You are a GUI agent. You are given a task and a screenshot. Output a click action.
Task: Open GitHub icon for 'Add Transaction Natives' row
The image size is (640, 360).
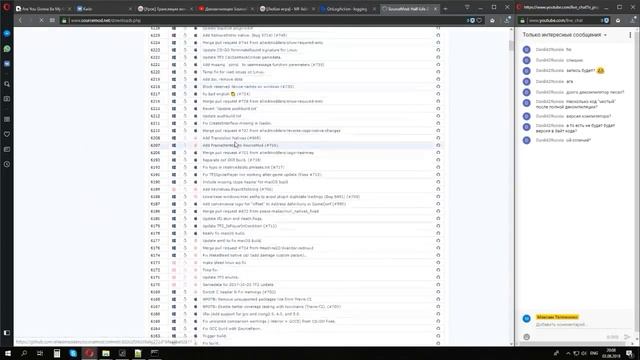click(x=438, y=138)
